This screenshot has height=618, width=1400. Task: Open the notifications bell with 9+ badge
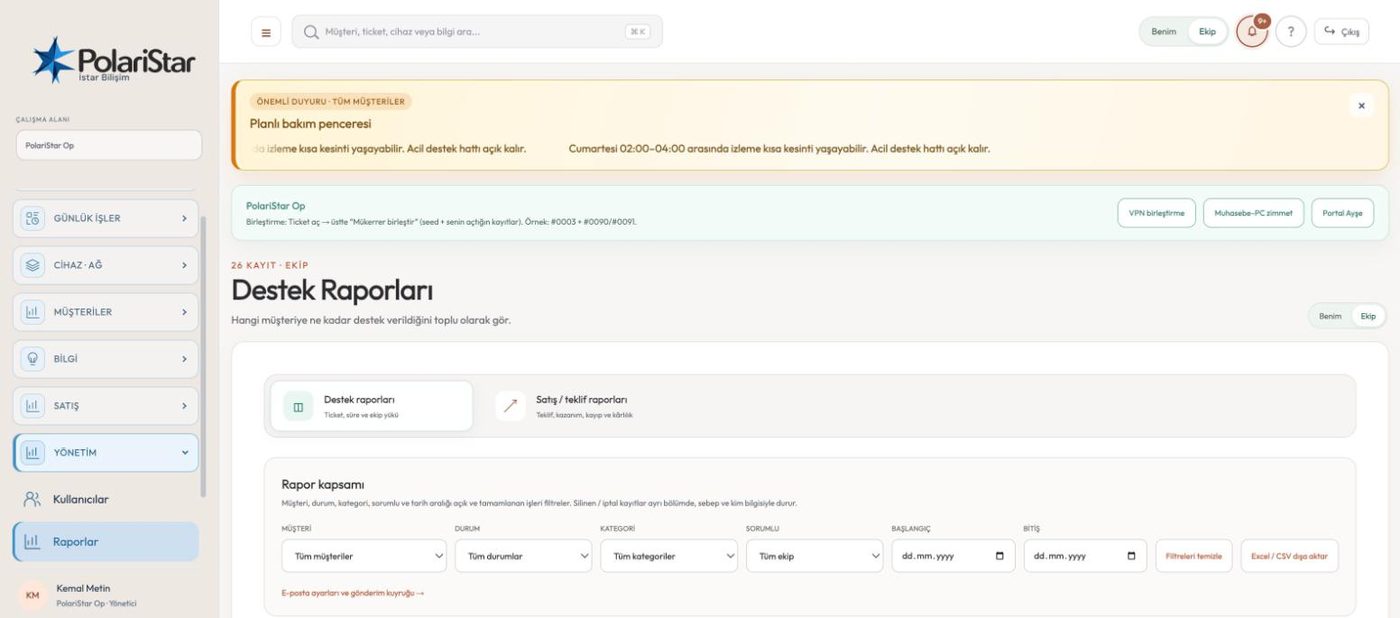pyautogui.click(x=1252, y=31)
